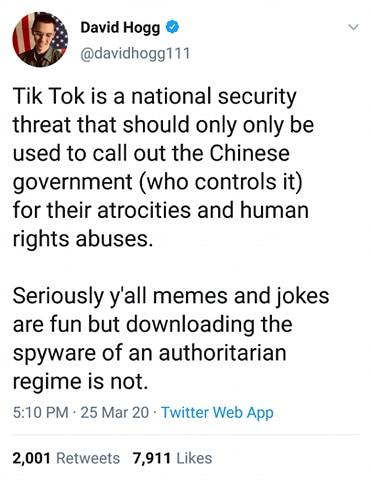The height and width of the screenshot is (480, 371).
Task: Click the American flag in avatar
Action: coord(23,33)
